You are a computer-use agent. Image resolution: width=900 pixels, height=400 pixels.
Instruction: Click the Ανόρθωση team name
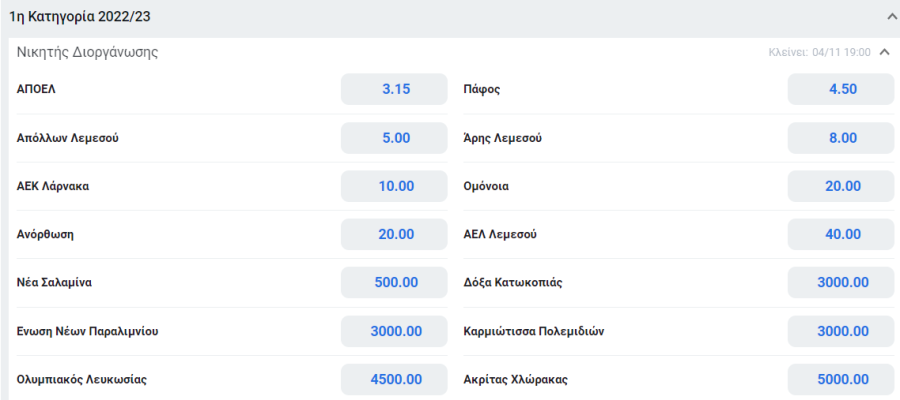[x=46, y=235]
